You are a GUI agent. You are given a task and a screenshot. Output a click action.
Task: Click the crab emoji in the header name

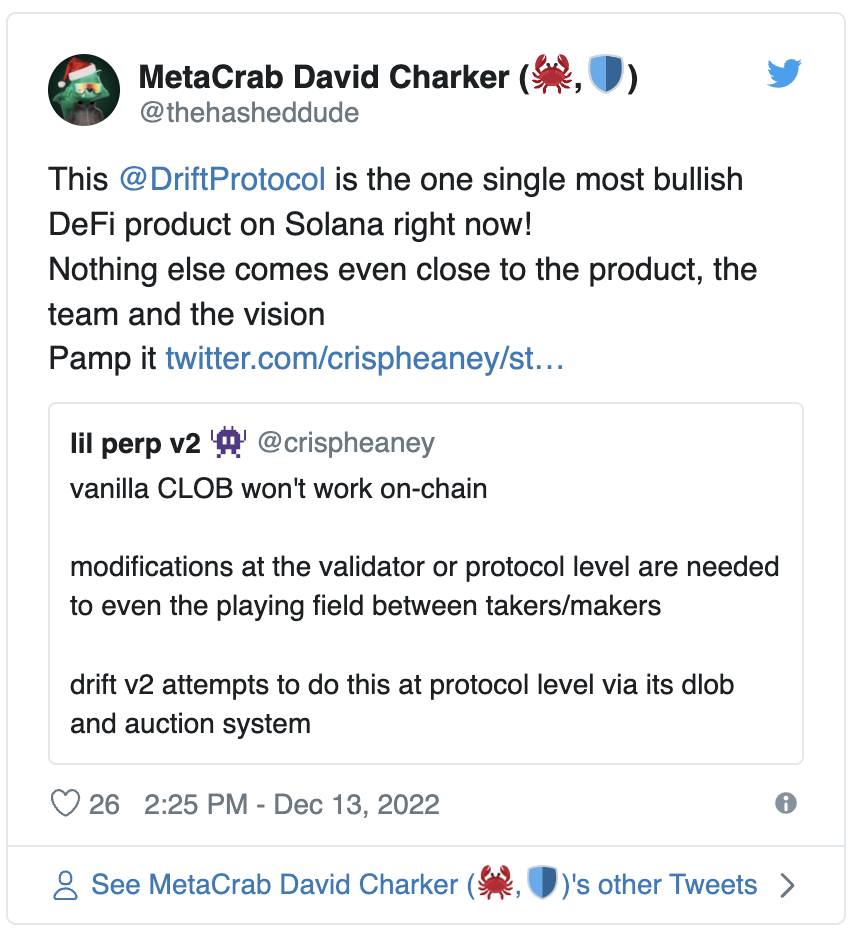point(553,76)
